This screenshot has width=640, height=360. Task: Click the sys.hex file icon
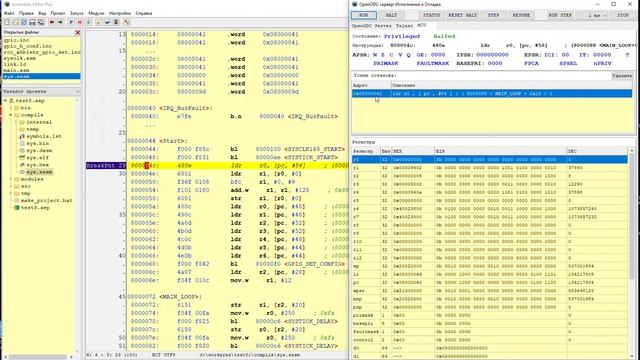point(22,165)
